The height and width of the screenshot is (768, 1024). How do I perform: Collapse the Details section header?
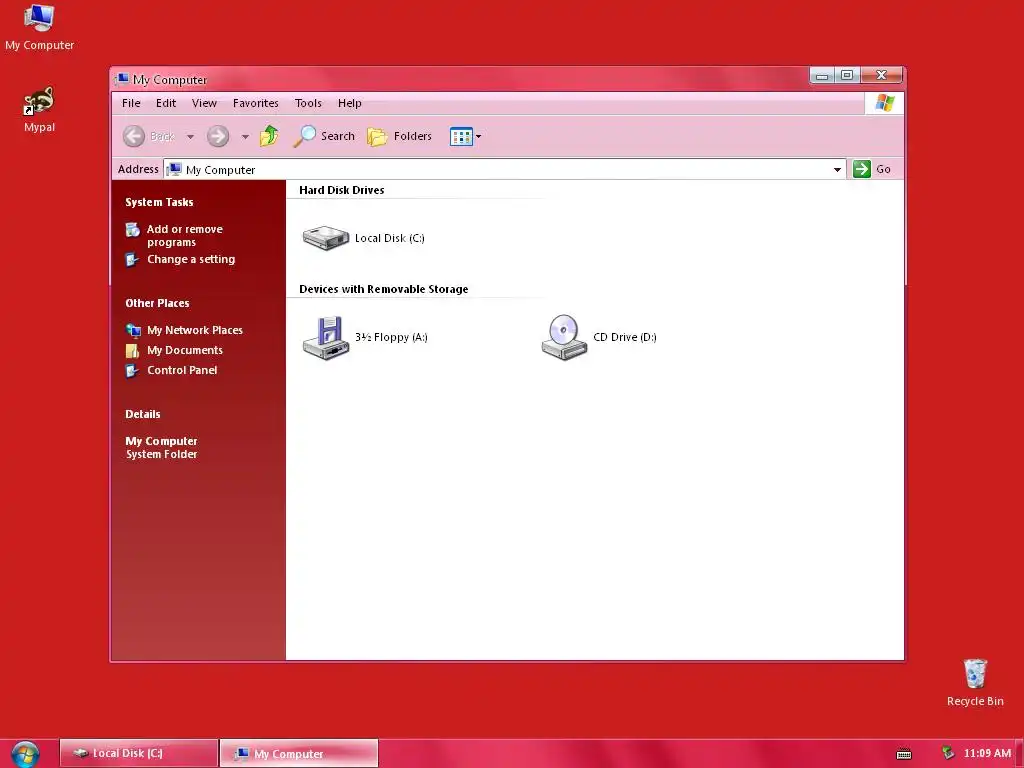[x=142, y=414]
